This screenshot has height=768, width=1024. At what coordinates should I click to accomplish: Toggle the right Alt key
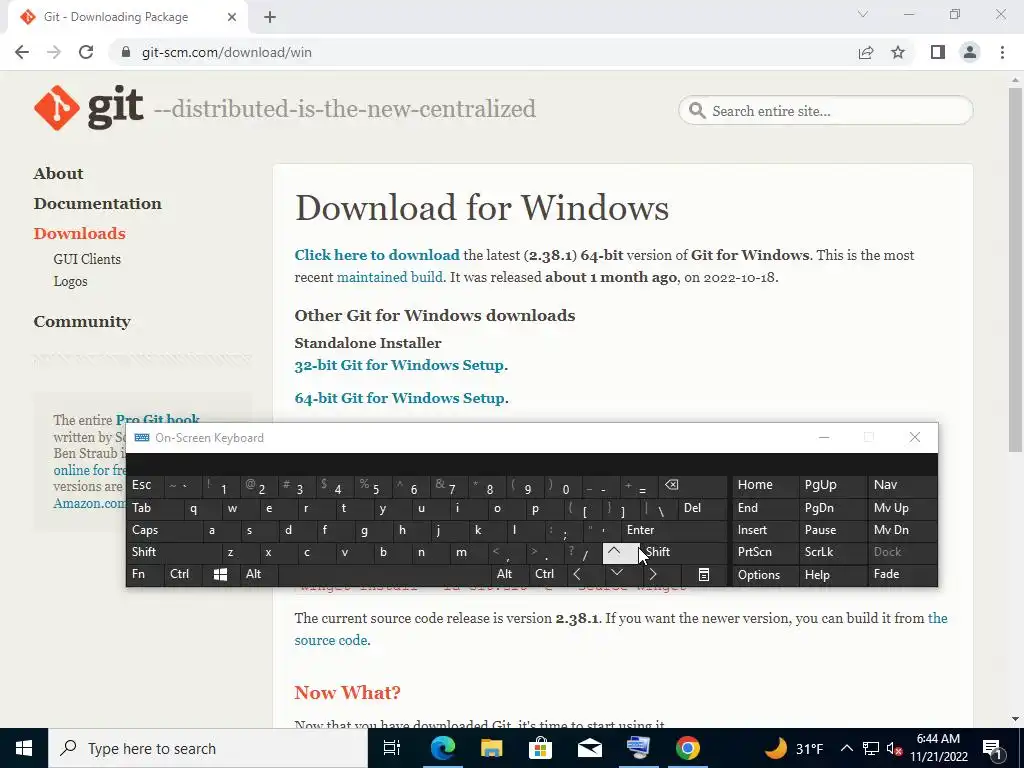pyautogui.click(x=509, y=574)
